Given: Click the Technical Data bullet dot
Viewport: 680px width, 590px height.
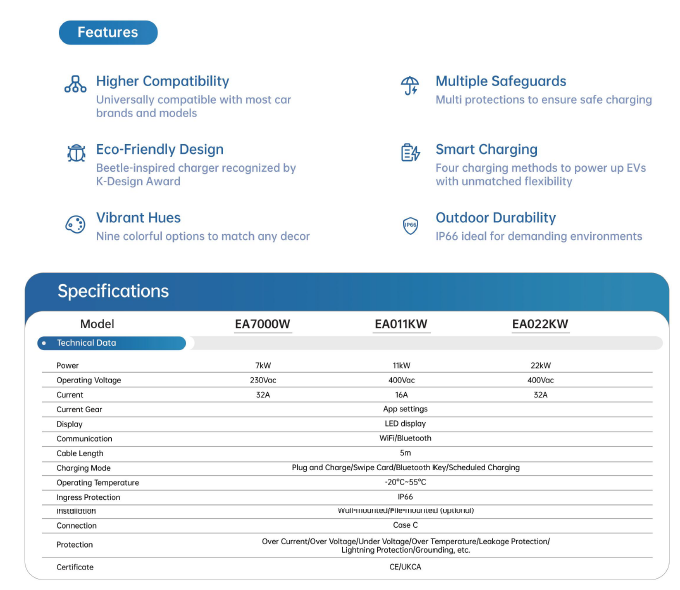Looking at the screenshot, I should point(45,343).
